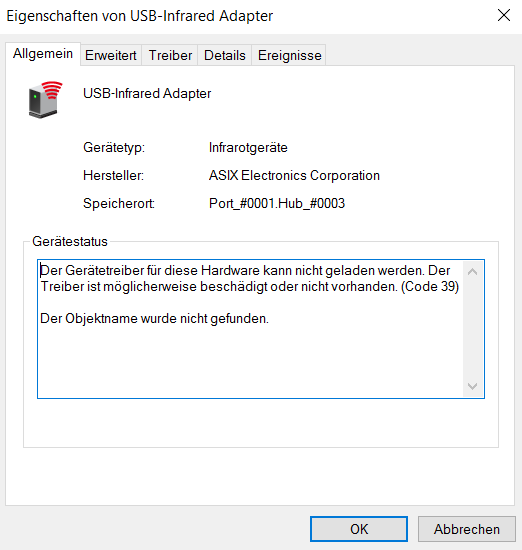The width and height of the screenshot is (522, 550).
Task: Click the Infrarotgeräte device type value
Action: [248, 148]
